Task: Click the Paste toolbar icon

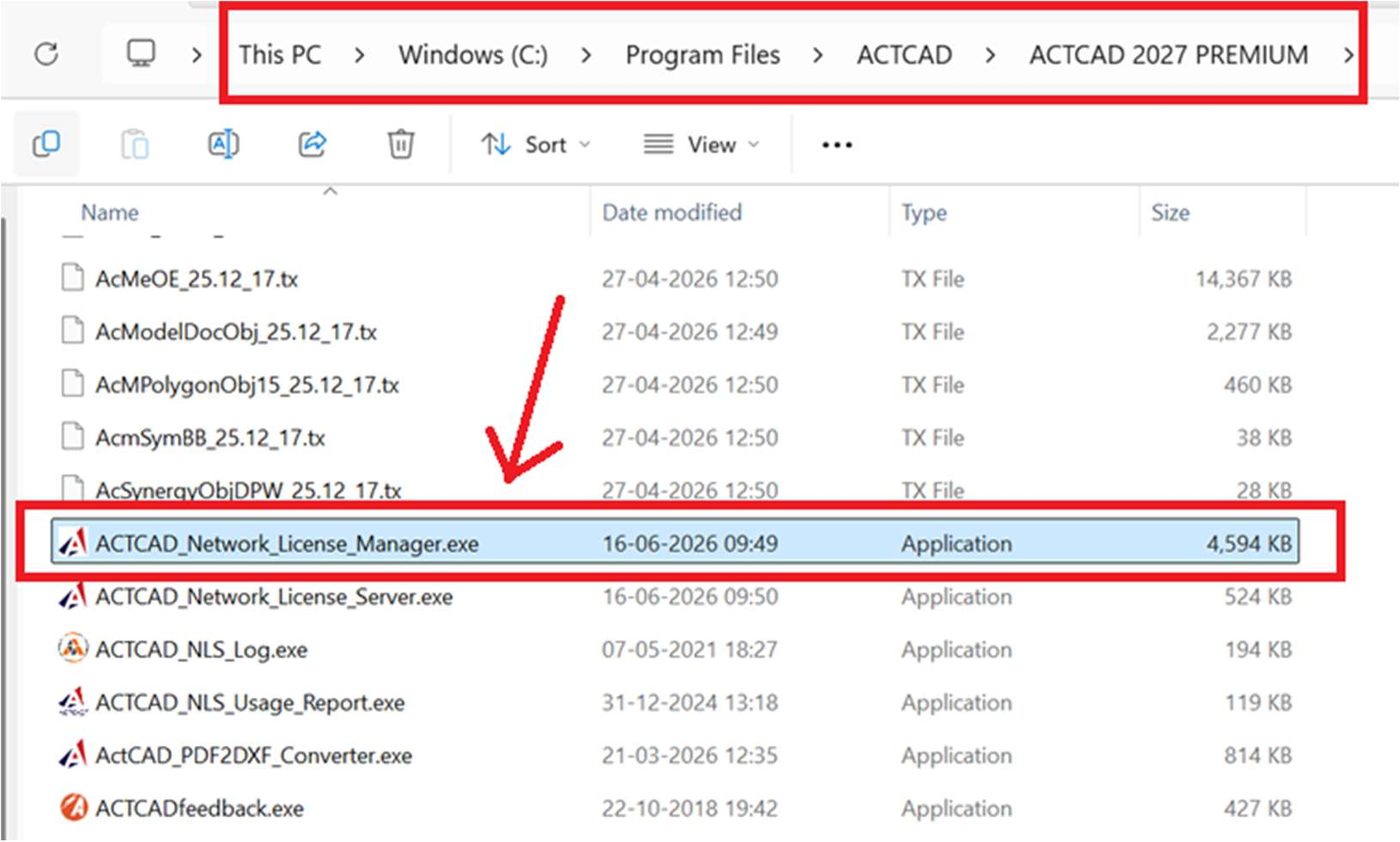Action: 135,145
